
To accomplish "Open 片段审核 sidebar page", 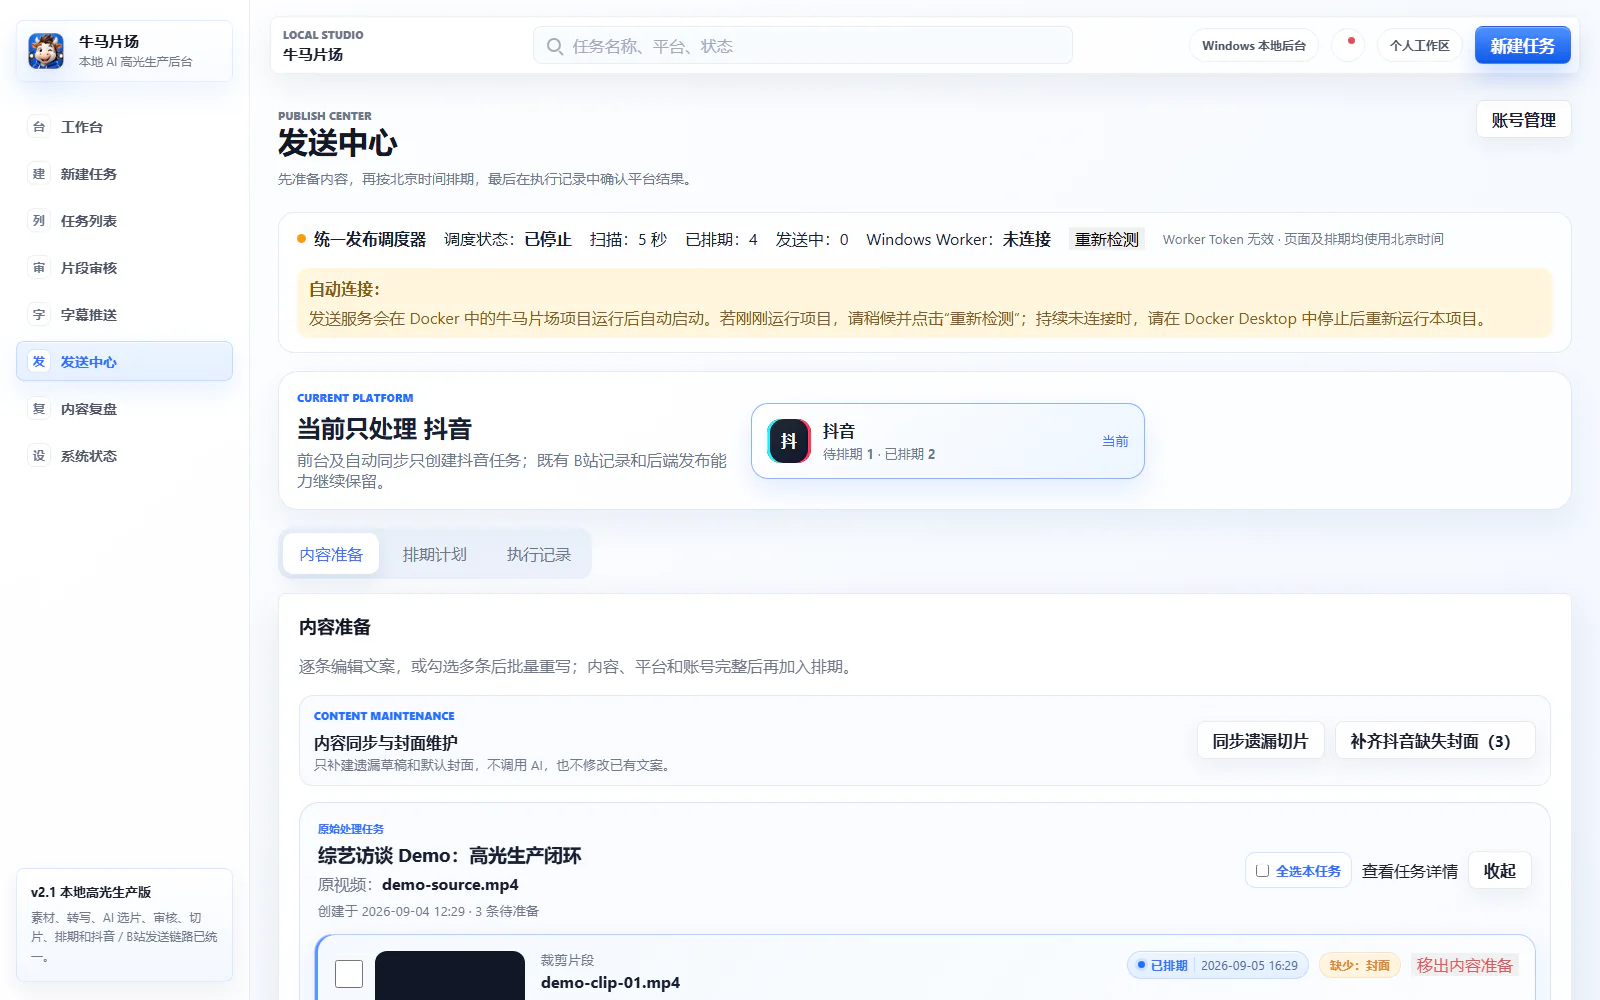I will (x=124, y=268).
